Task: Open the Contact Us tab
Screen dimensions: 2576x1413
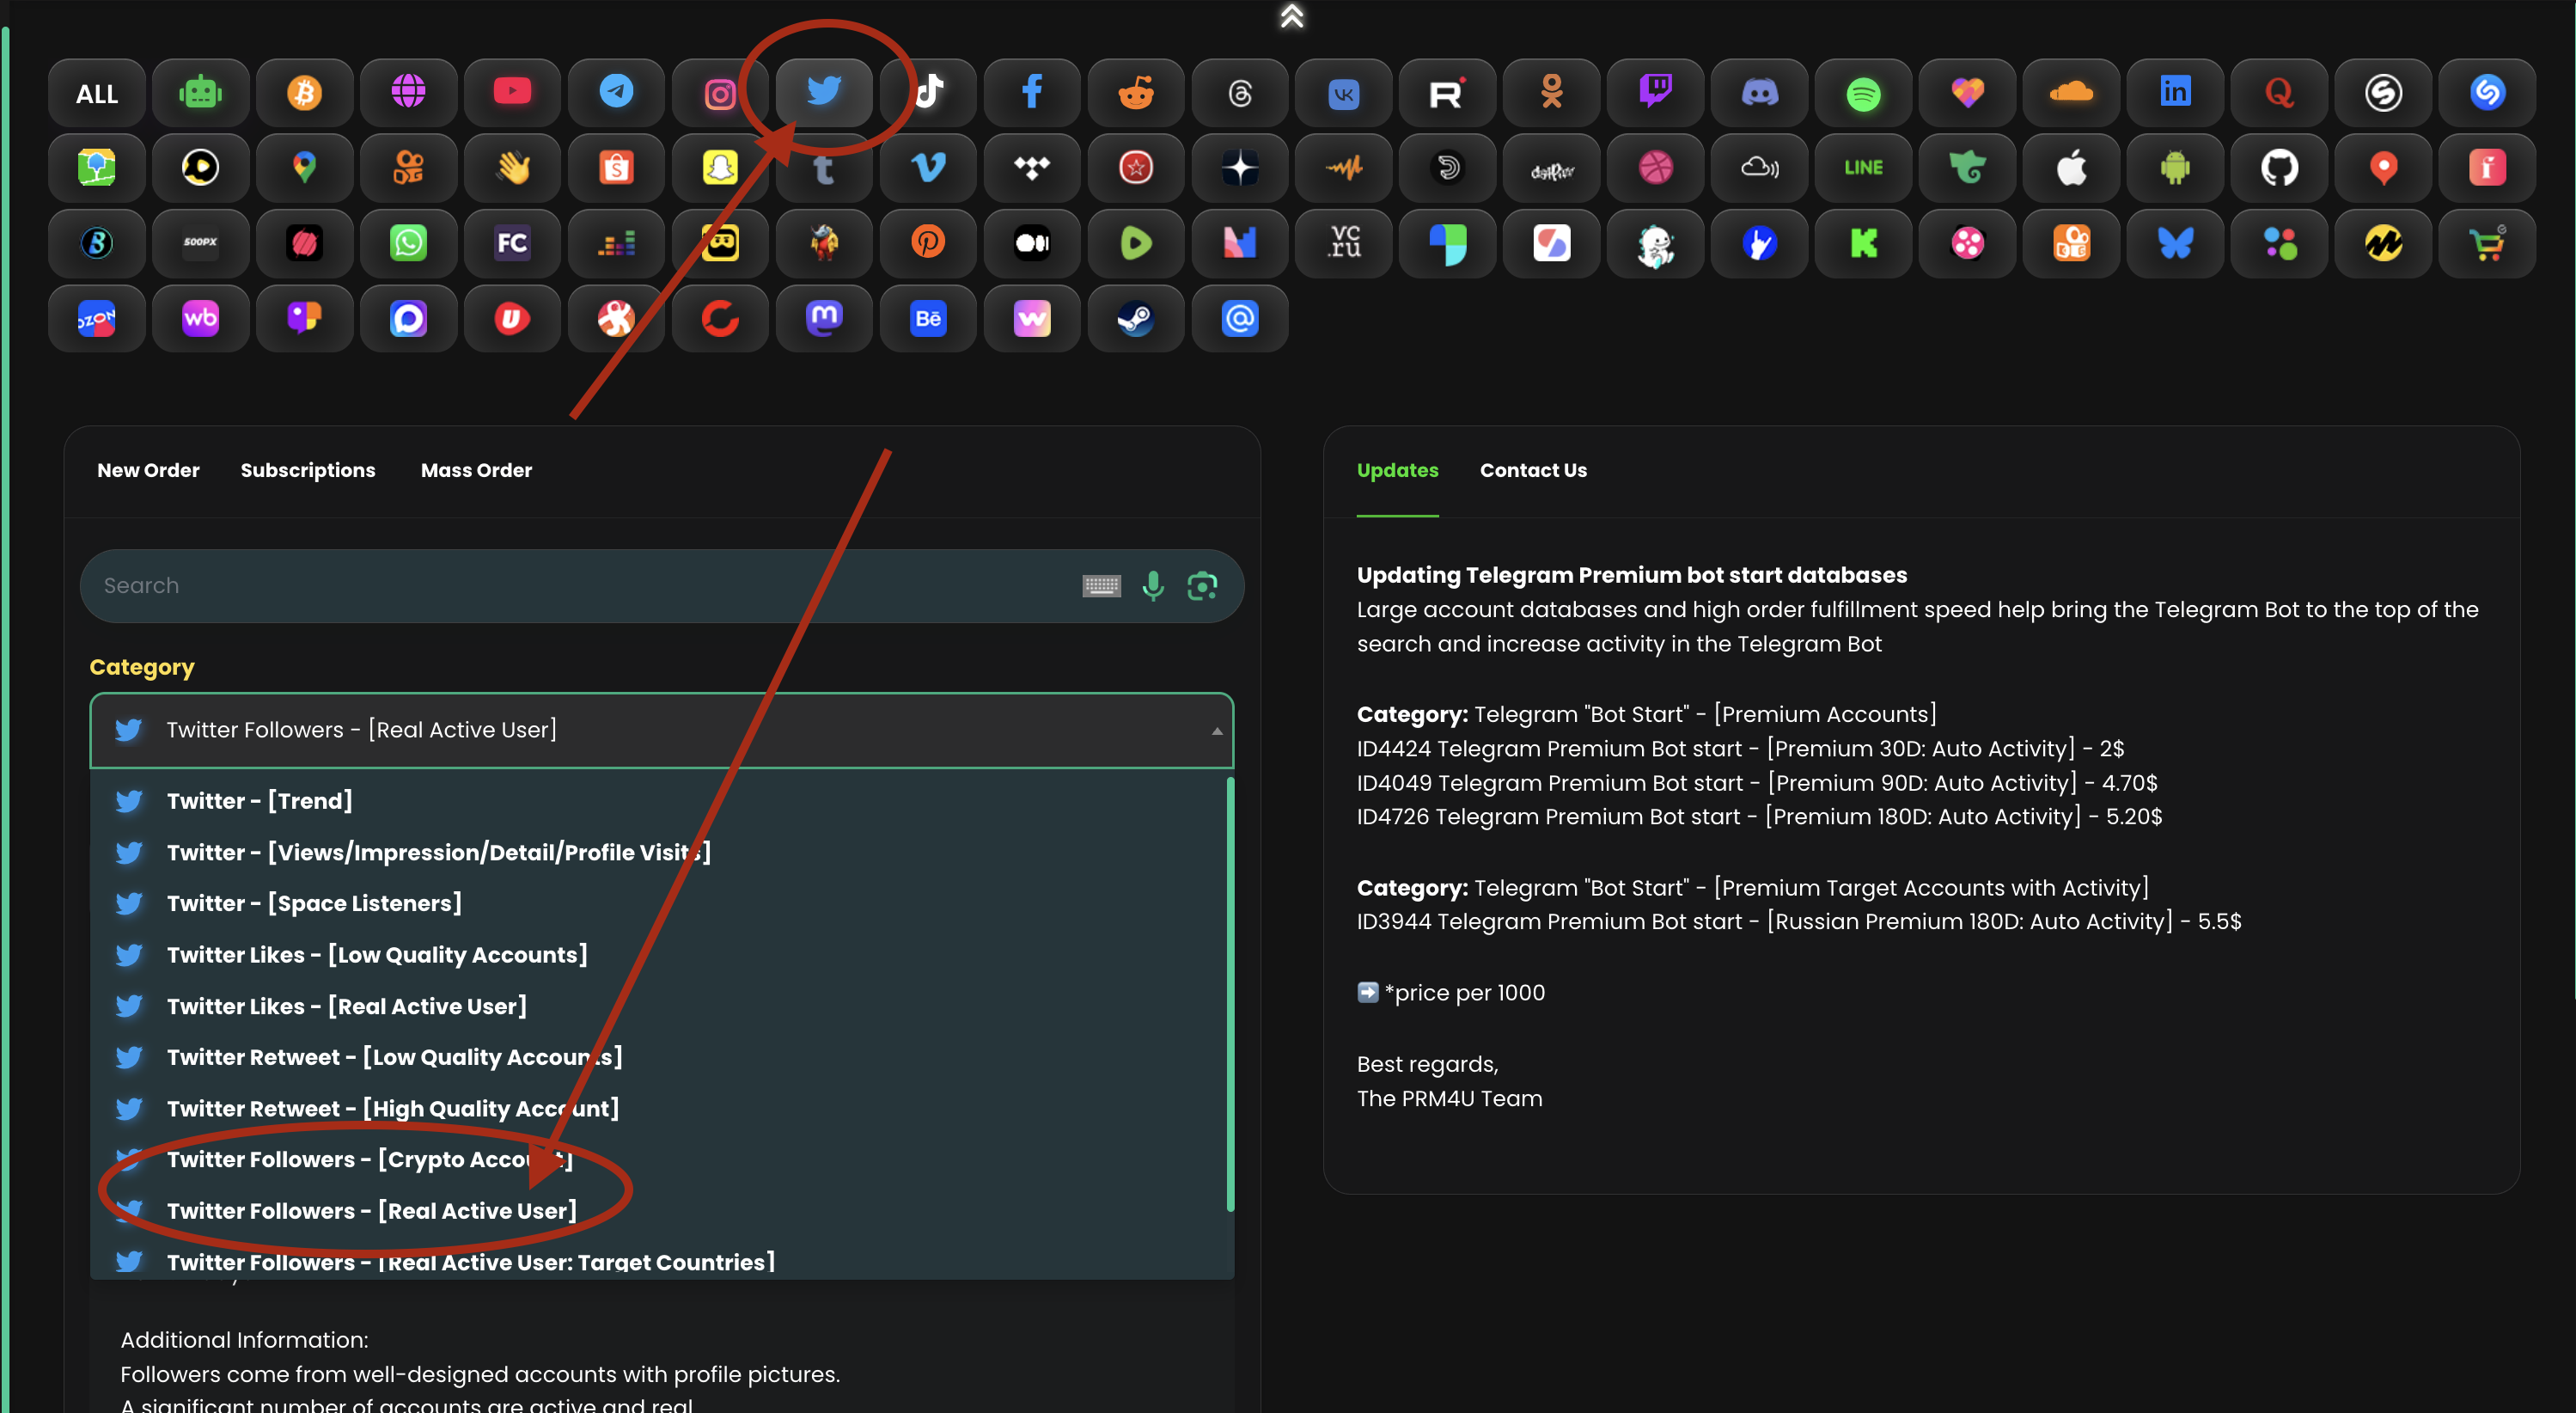Action: [x=1533, y=470]
